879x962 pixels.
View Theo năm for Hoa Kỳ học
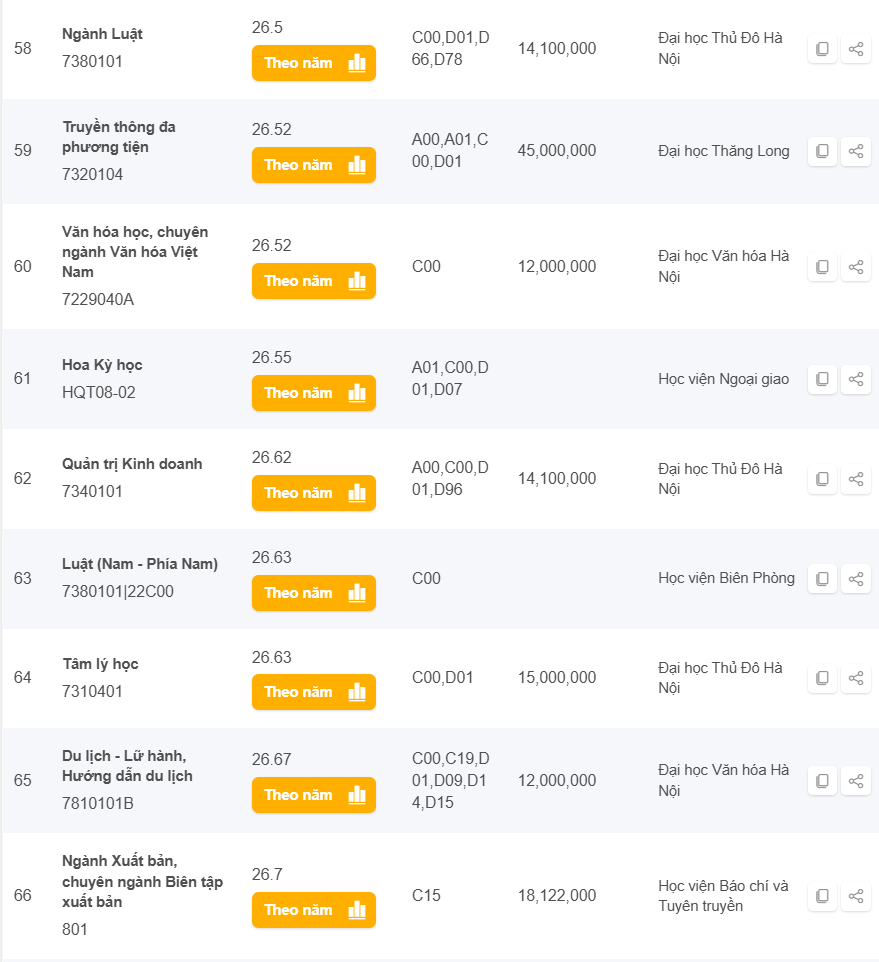pos(313,393)
